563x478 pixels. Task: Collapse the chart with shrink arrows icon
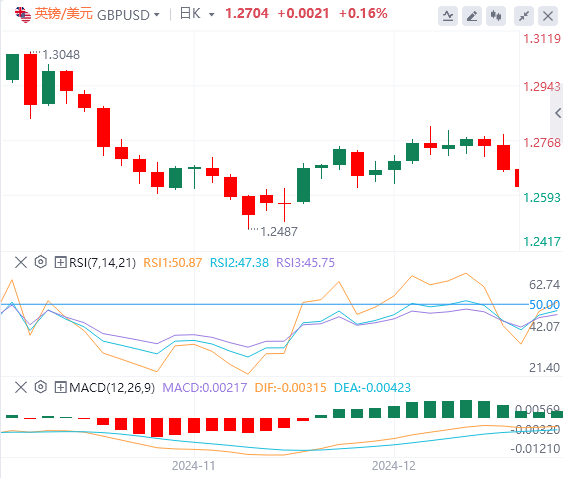click(524, 16)
